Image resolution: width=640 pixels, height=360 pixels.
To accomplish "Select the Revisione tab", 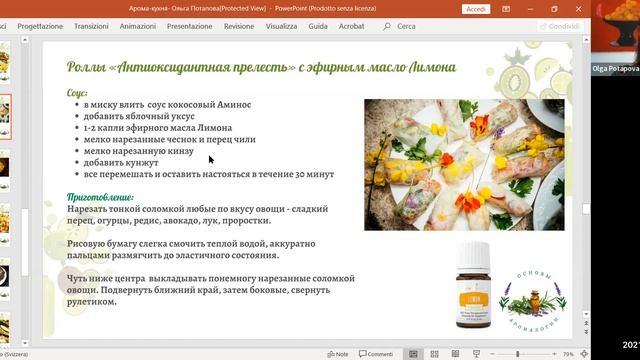I will click(x=239, y=26).
